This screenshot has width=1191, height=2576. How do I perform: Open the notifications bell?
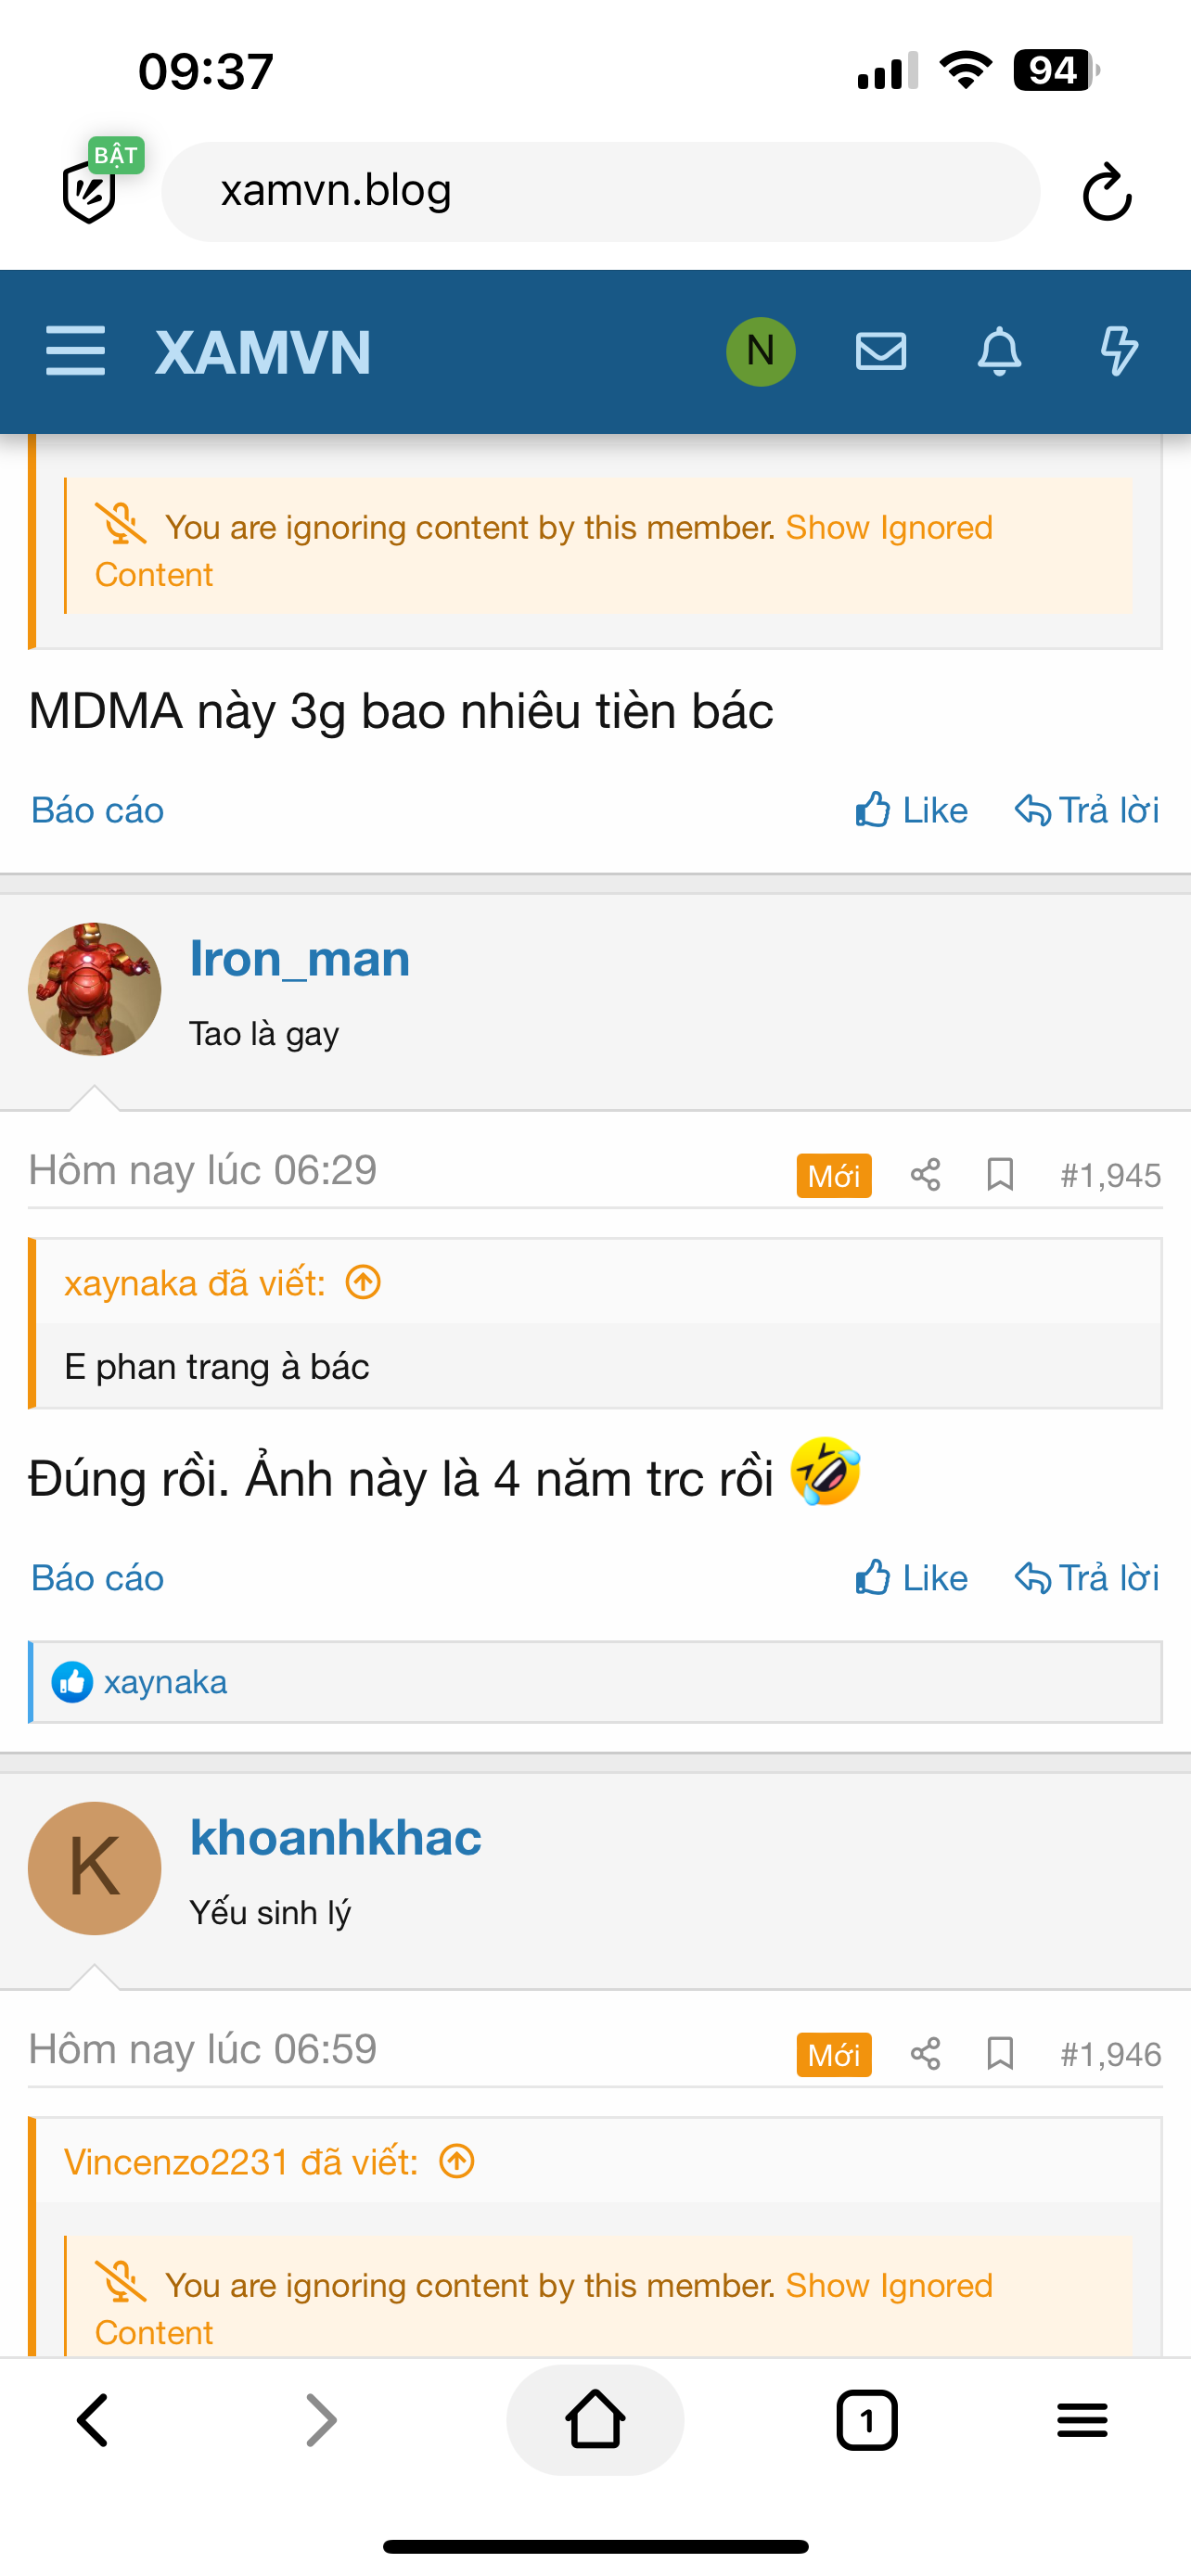(x=999, y=351)
